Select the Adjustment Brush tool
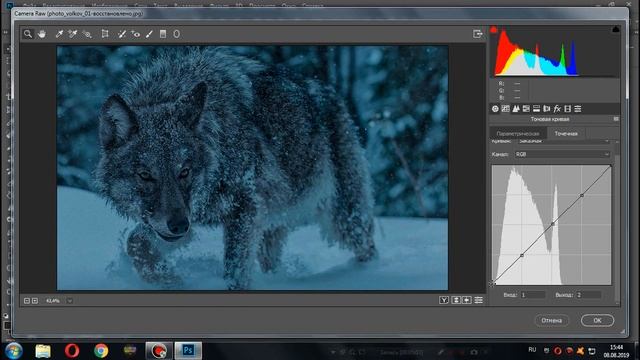The image size is (640, 360). click(x=149, y=34)
